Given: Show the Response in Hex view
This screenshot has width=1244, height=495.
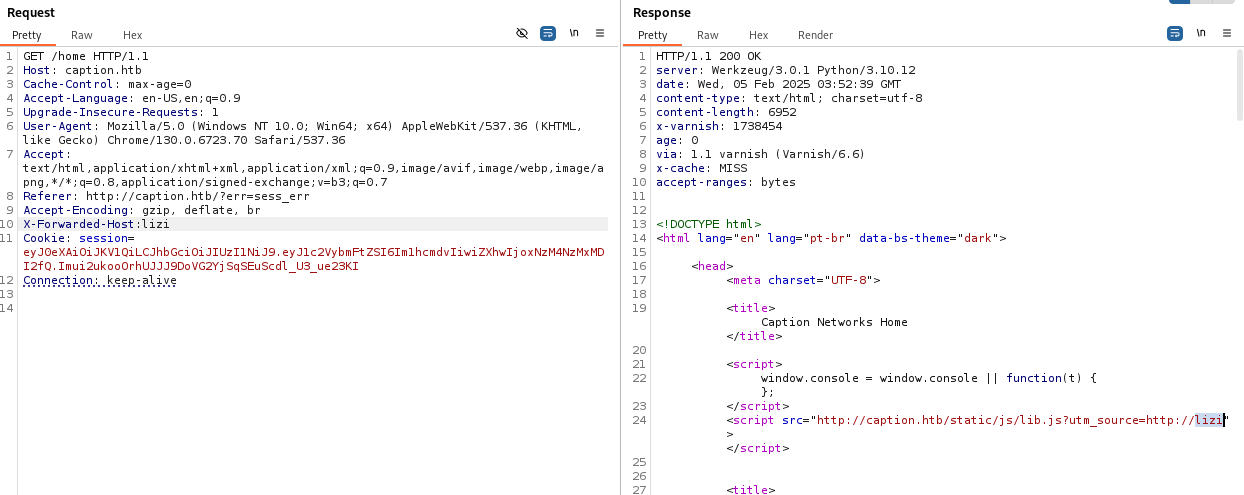Looking at the screenshot, I should [x=758, y=35].
